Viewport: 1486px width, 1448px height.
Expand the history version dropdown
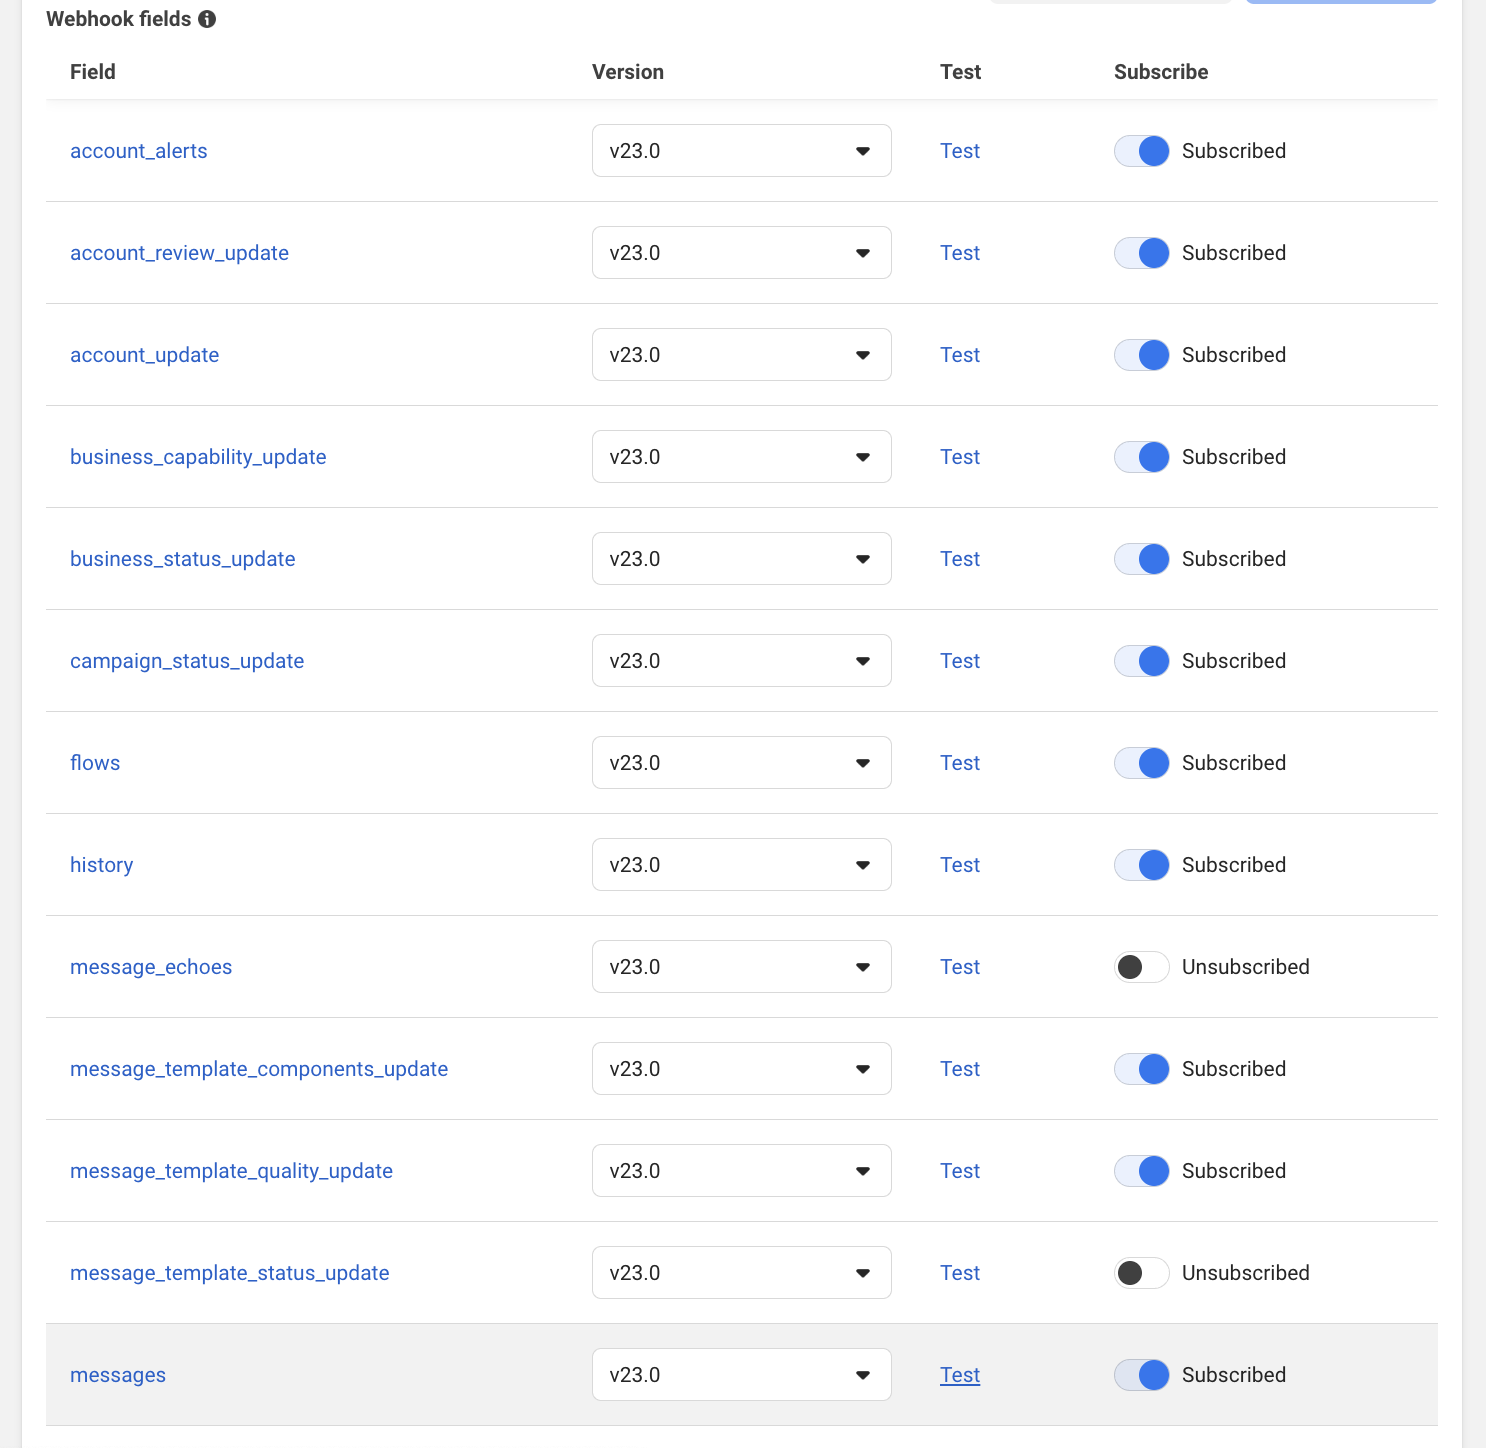tap(741, 865)
